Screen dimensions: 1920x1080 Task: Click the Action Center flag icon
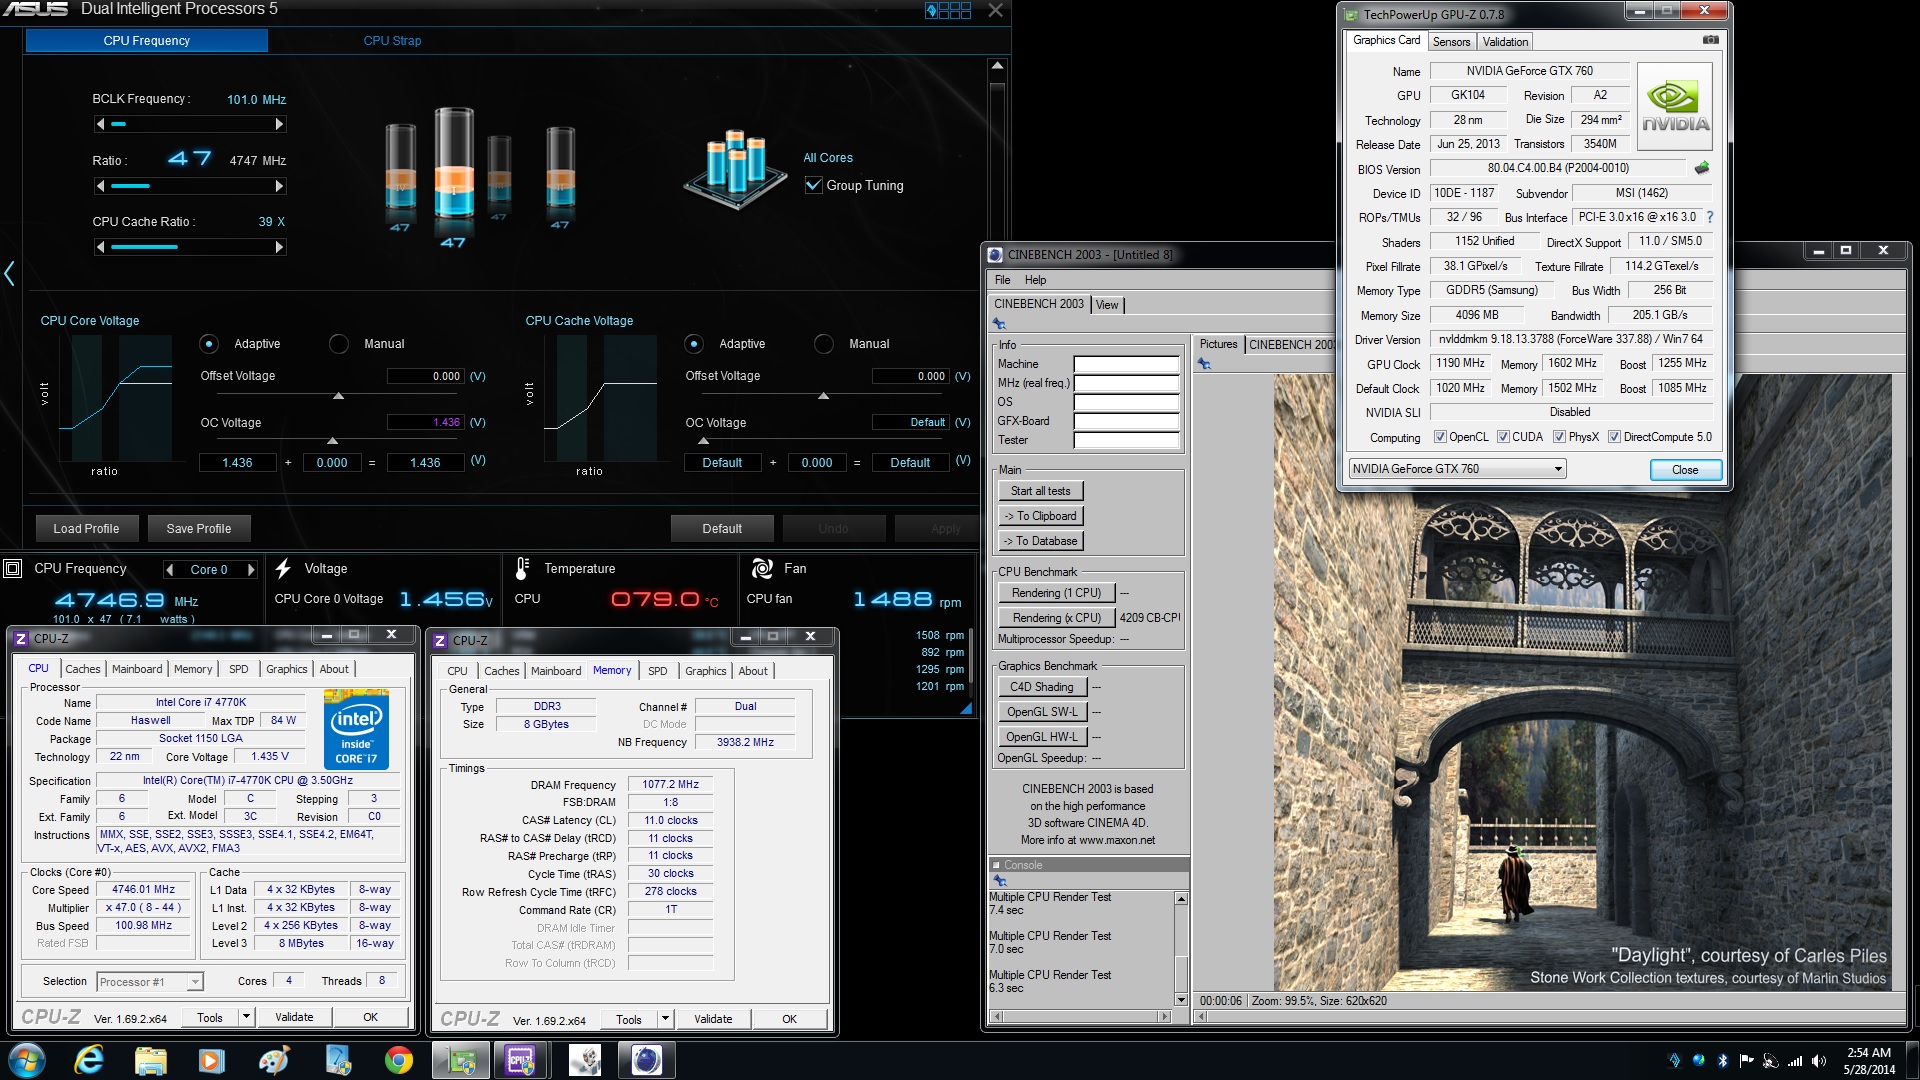click(1746, 1061)
